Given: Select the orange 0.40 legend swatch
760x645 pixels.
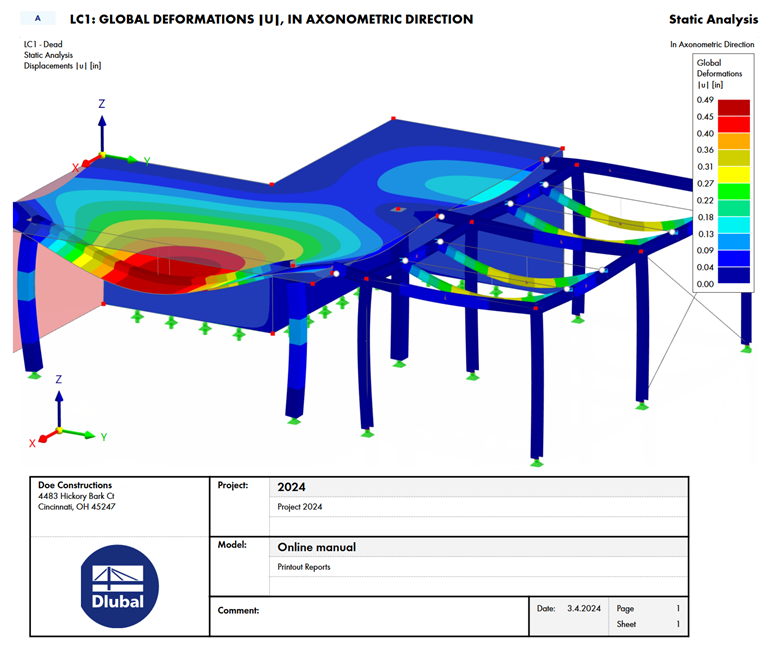Looking at the screenshot, I should click(733, 141).
